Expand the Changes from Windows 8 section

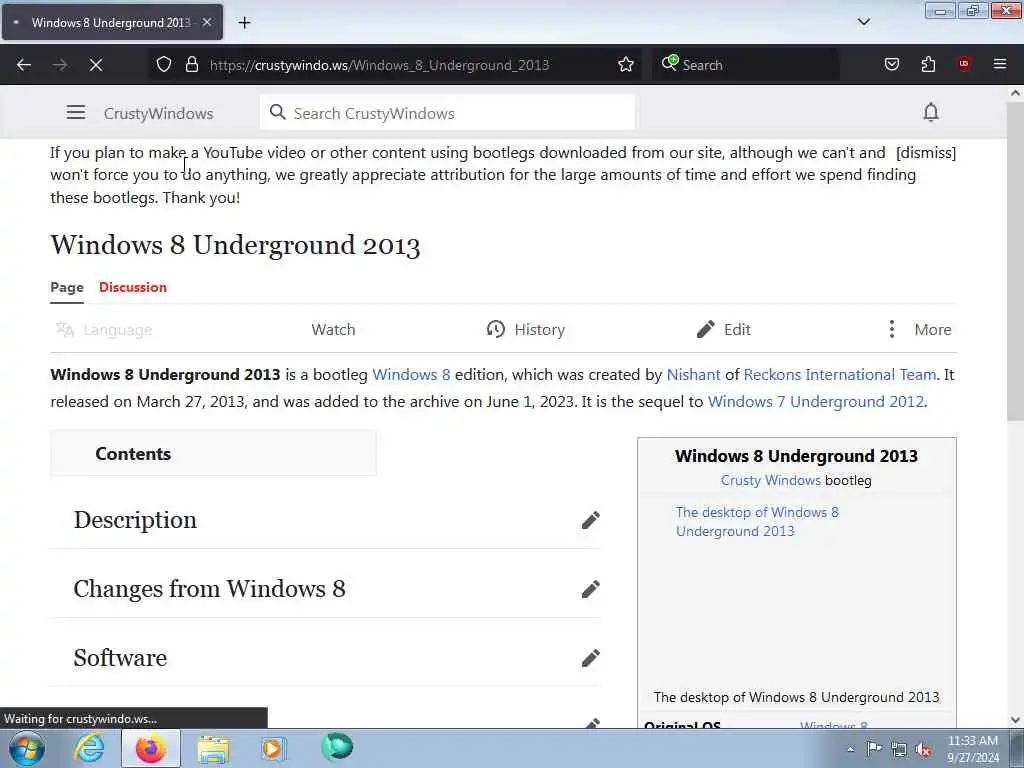click(x=209, y=588)
